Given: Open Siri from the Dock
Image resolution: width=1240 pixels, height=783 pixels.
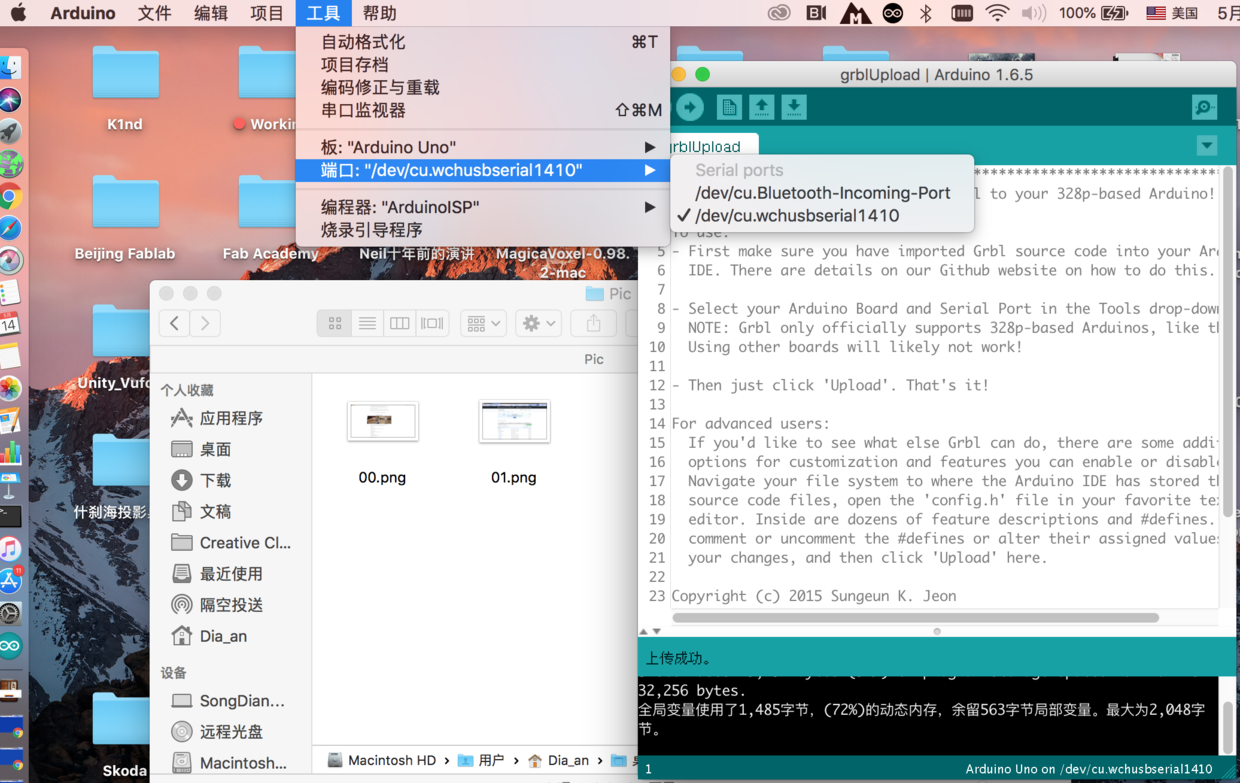Looking at the screenshot, I should click(10, 100).
